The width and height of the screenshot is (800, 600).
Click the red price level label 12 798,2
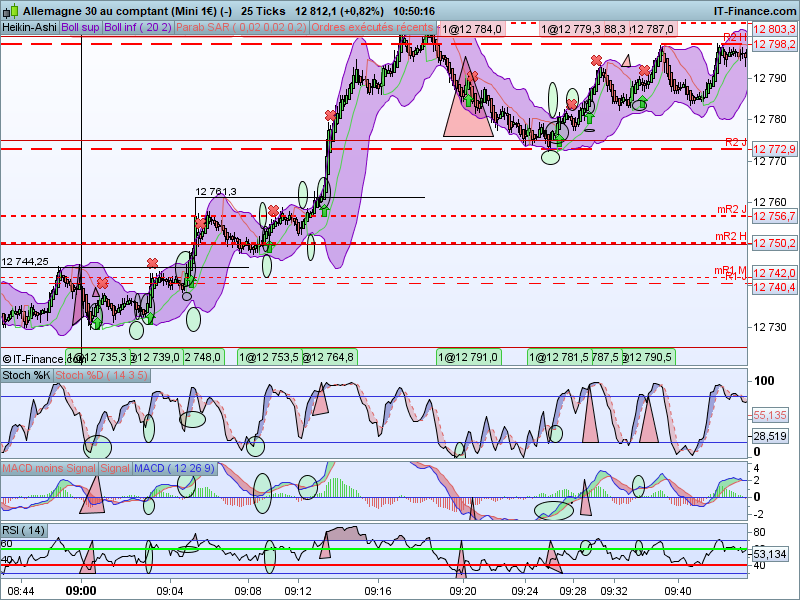(774, 44)
